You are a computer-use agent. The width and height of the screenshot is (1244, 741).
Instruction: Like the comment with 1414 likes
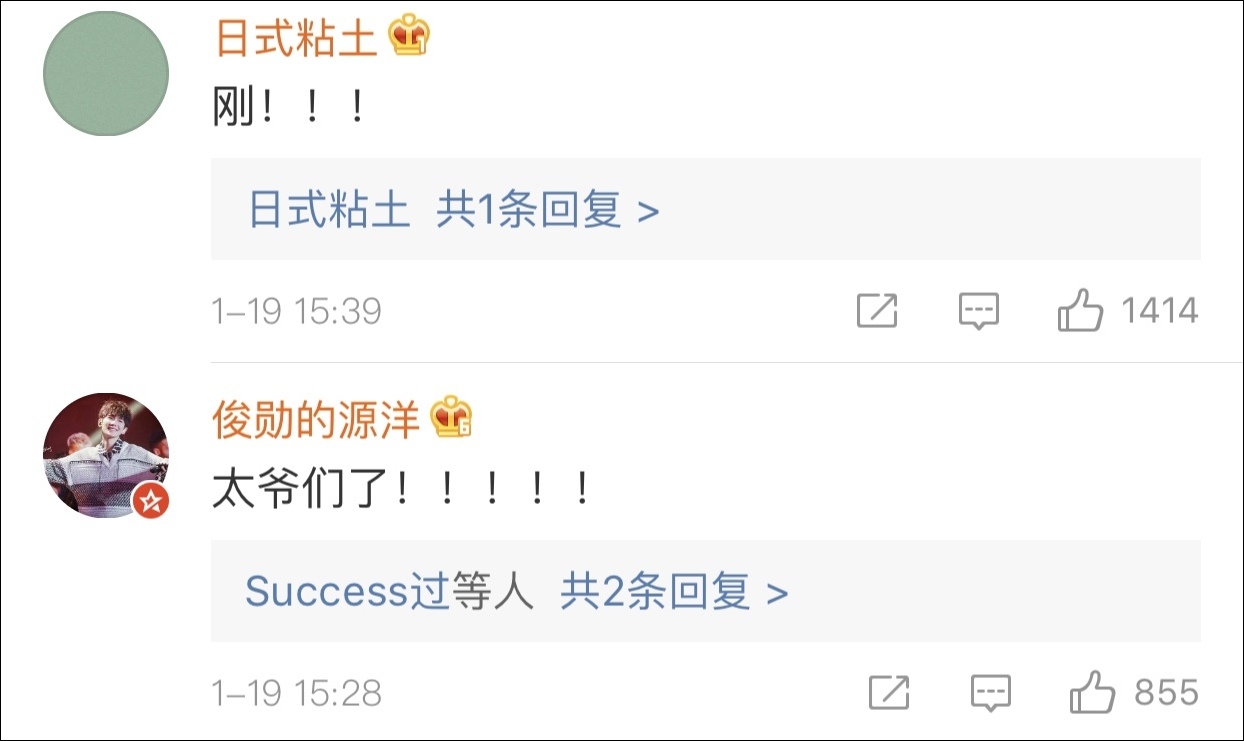pyautogui.click(x=1080, y=310)
